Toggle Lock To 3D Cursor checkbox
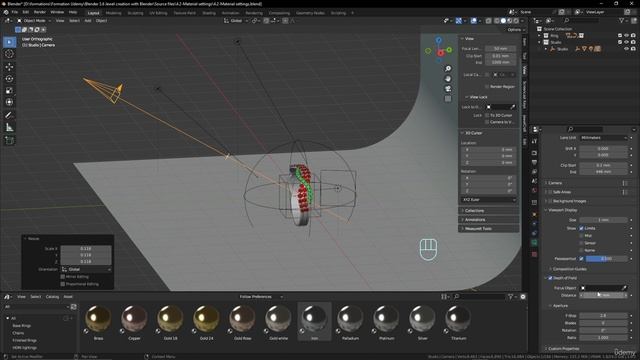Image resolution: width=640 pixels, height=360 pixels. pos(487,116)
